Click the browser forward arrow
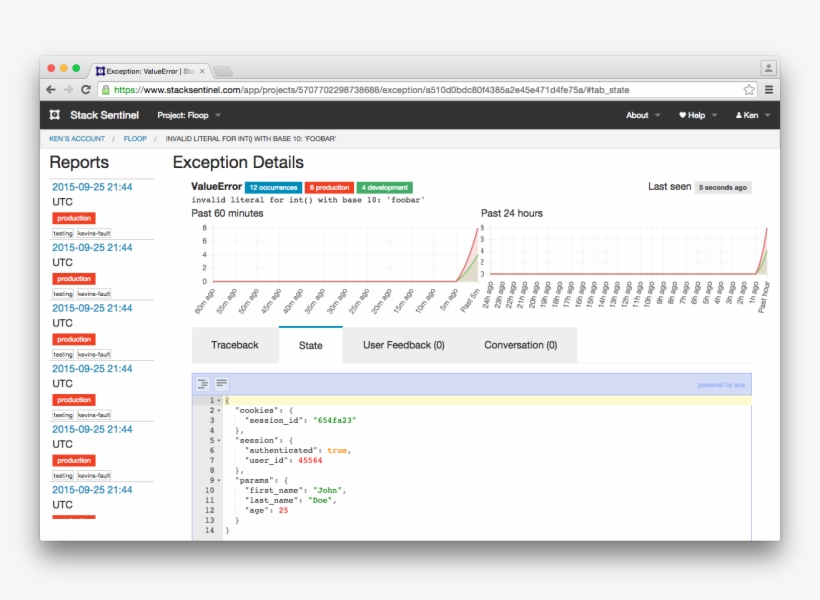Screen dimensions: 820x600 pyautogui.click(x=69, y=89)
